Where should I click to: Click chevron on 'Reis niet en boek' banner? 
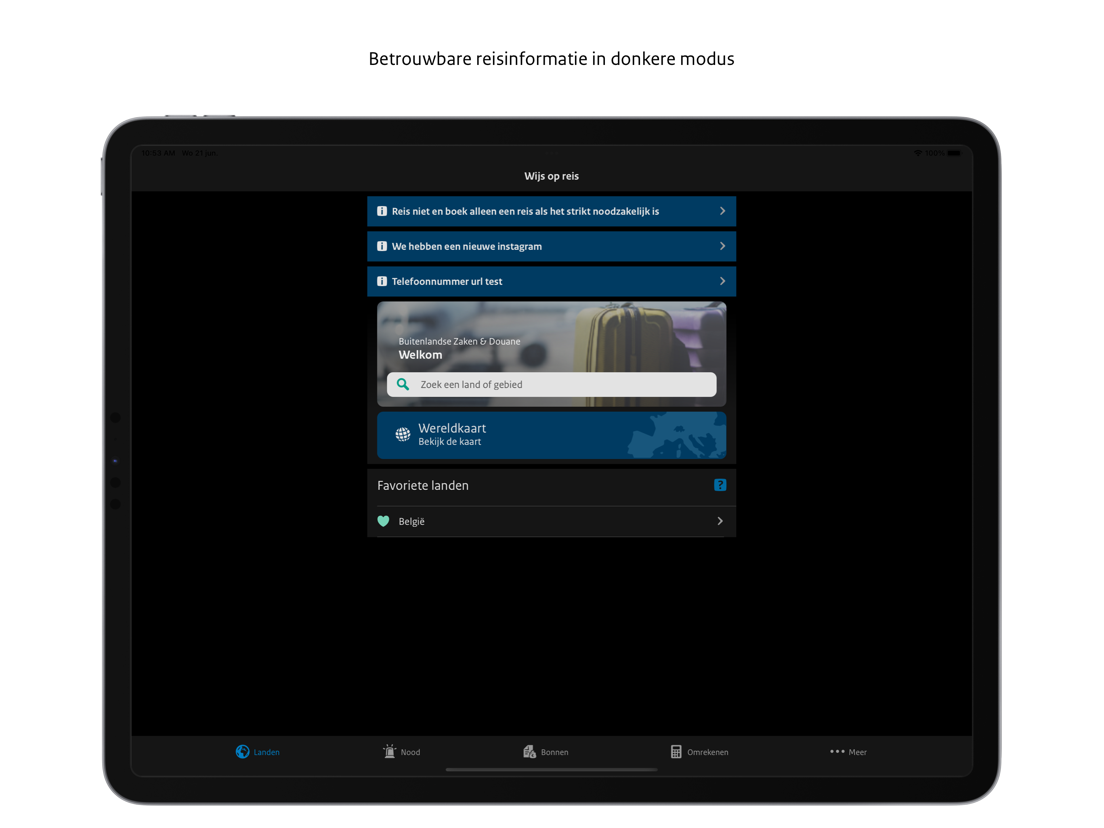[x=722, y=211]
